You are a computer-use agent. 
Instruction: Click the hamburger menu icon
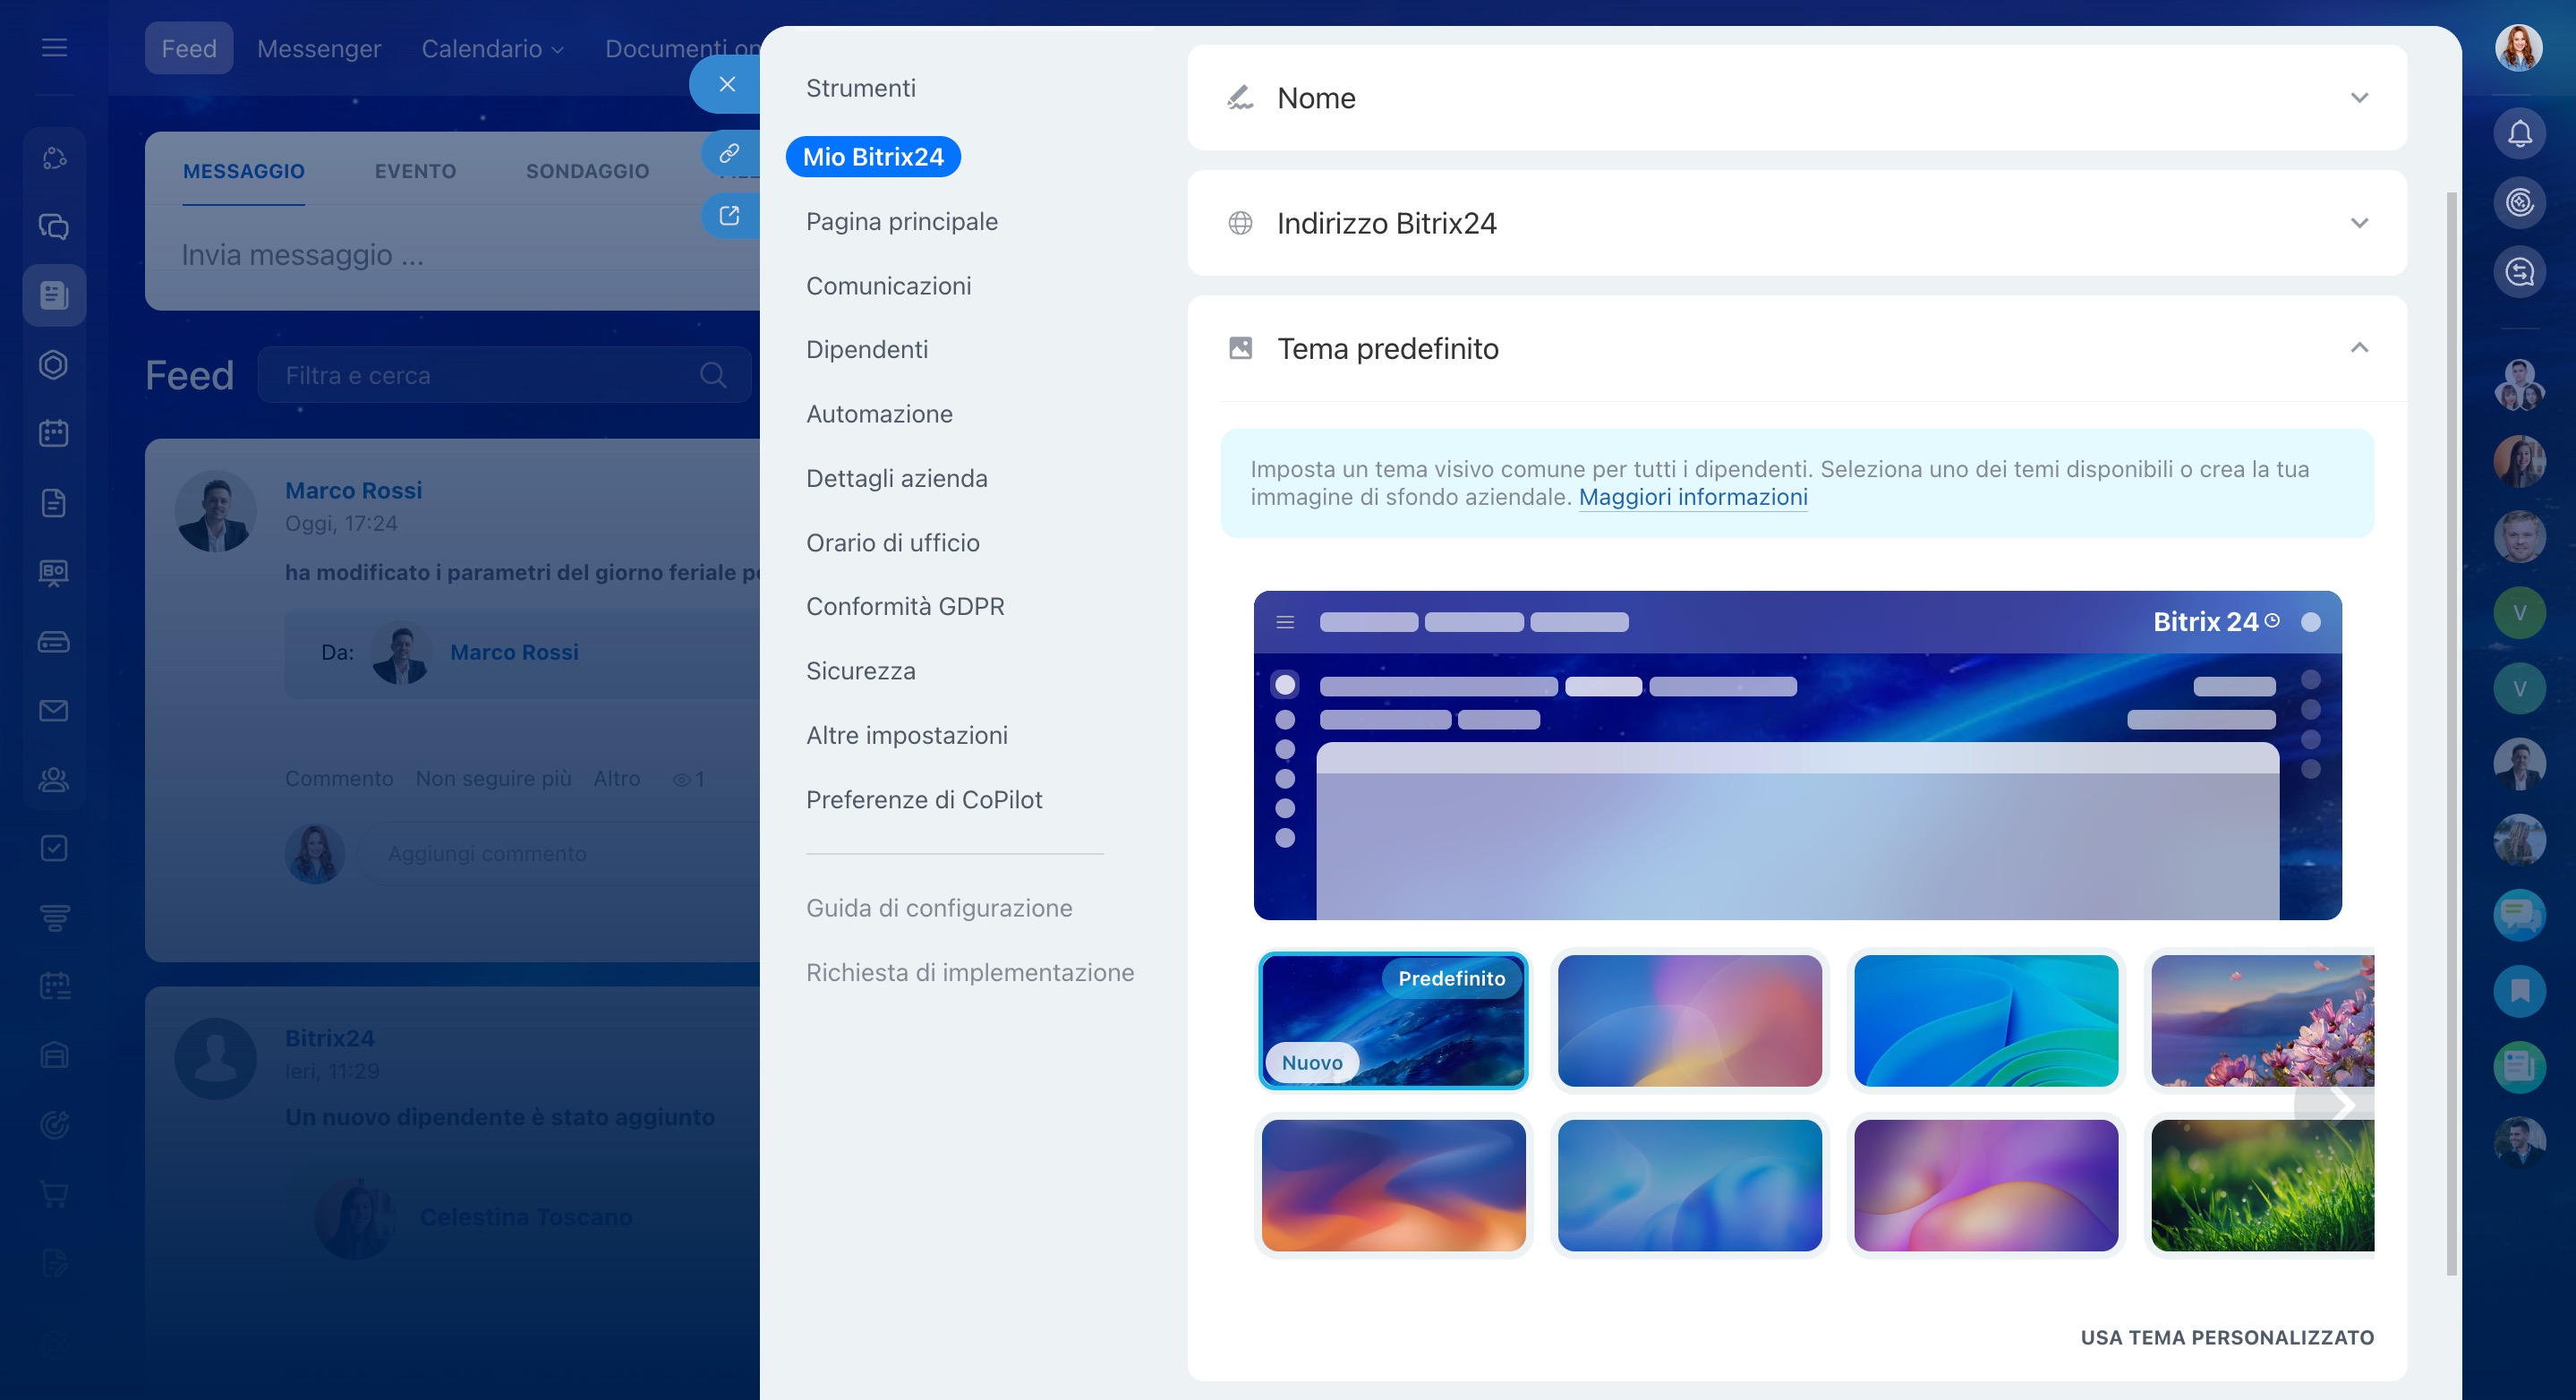coord(54,47)
